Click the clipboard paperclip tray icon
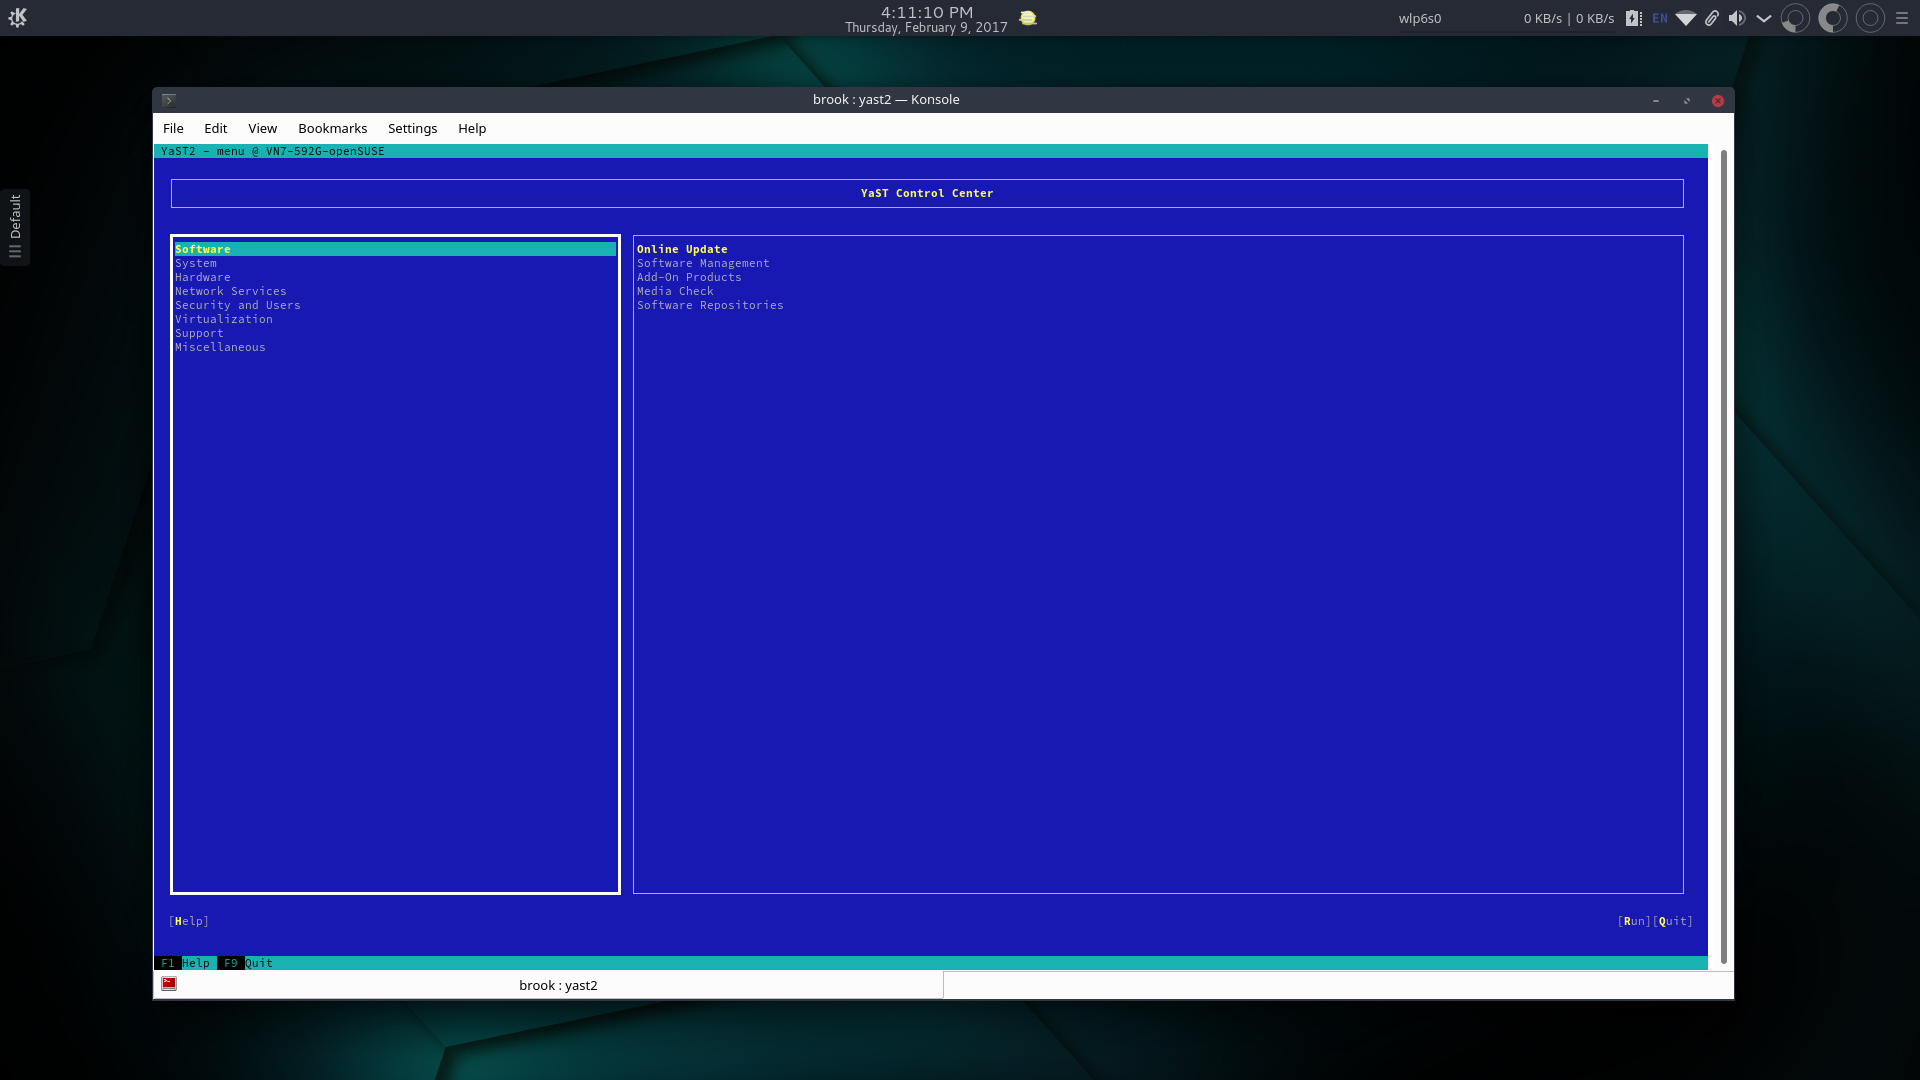 1712,18
